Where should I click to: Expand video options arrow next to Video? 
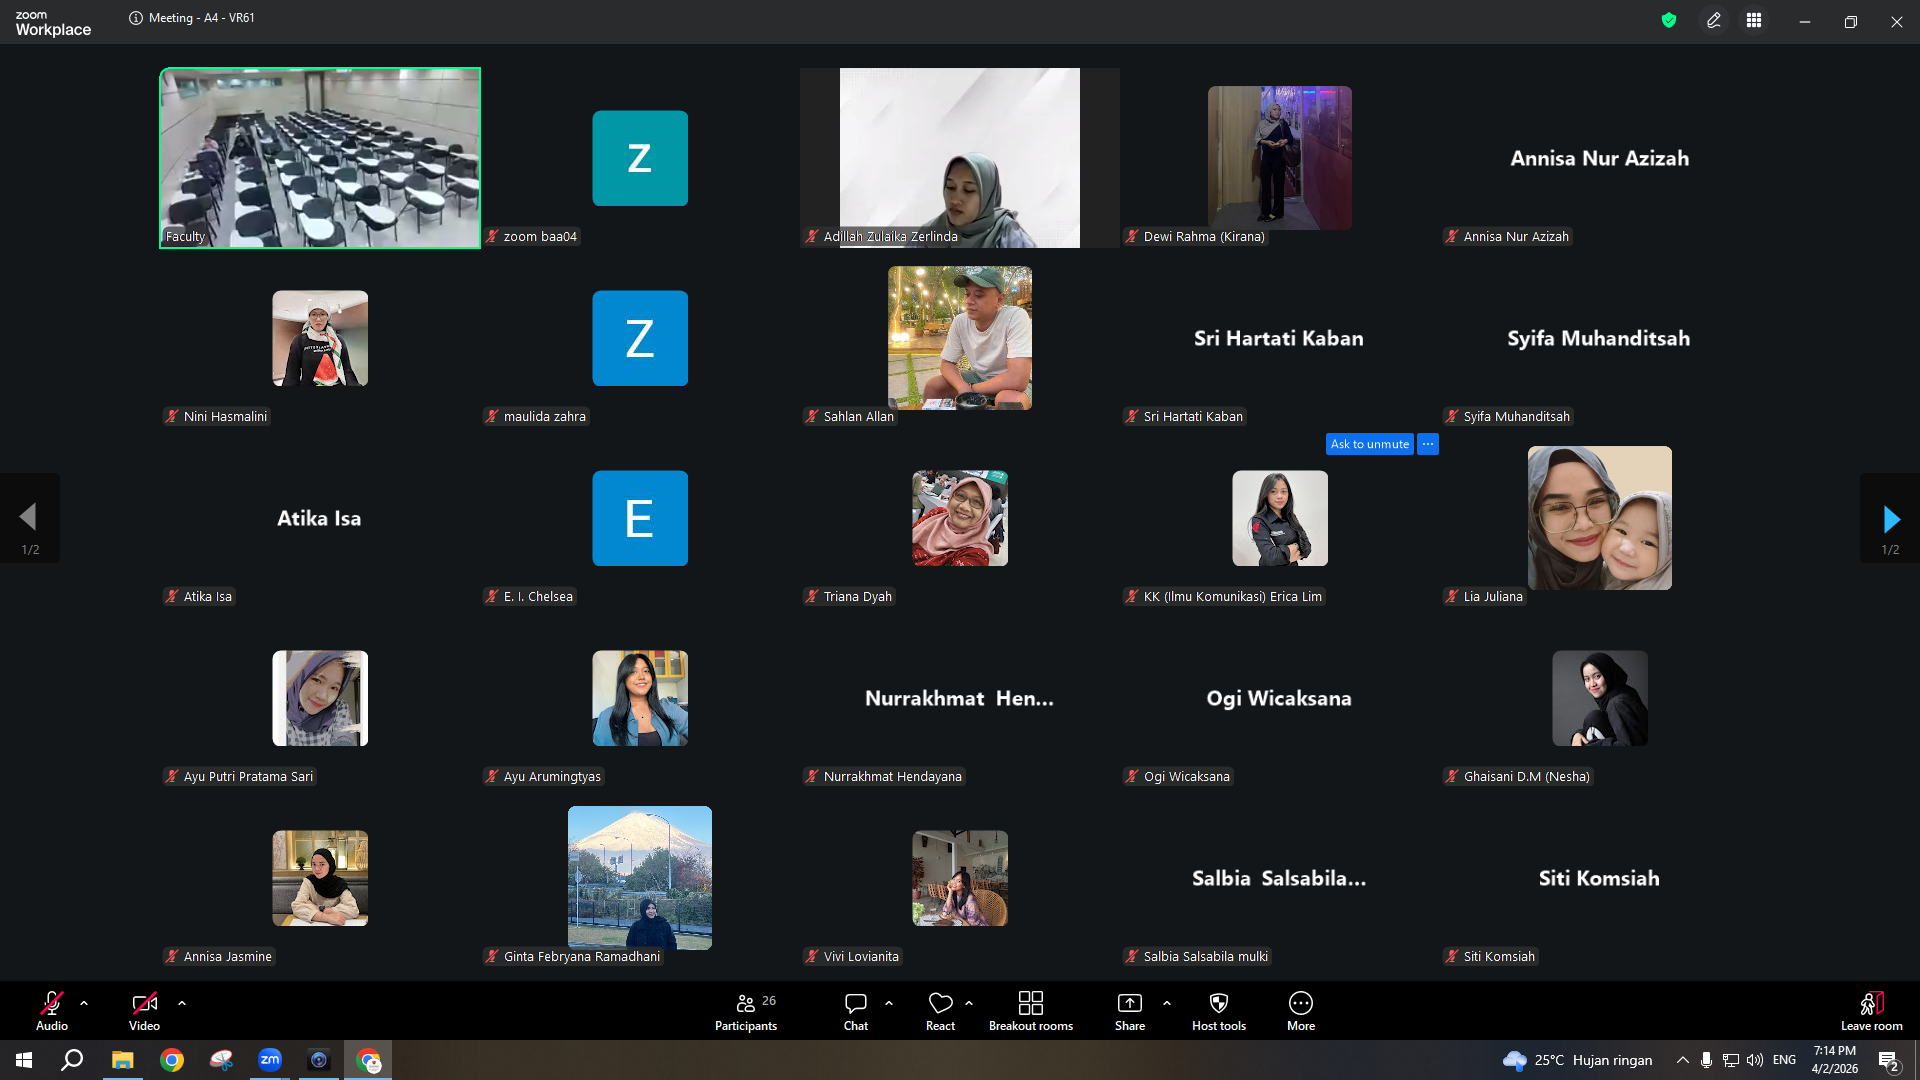pos(182,1003)
